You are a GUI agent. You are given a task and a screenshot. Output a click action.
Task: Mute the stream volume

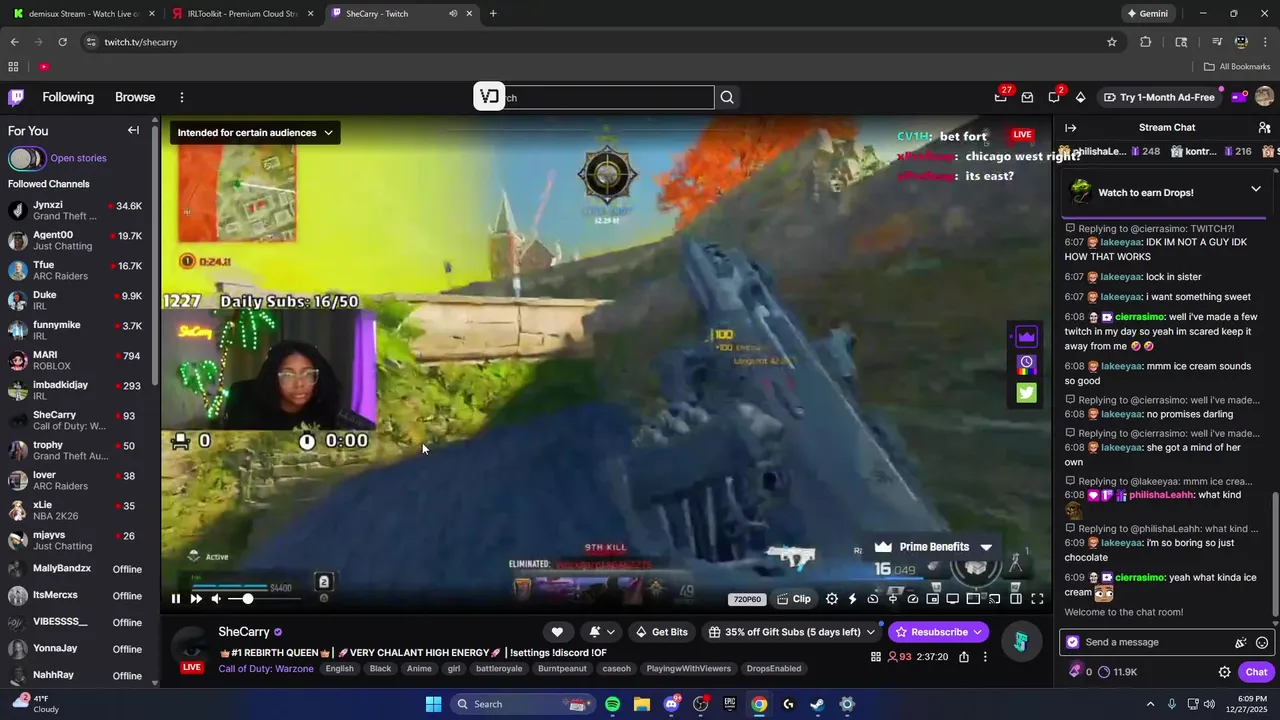(216, 599)
